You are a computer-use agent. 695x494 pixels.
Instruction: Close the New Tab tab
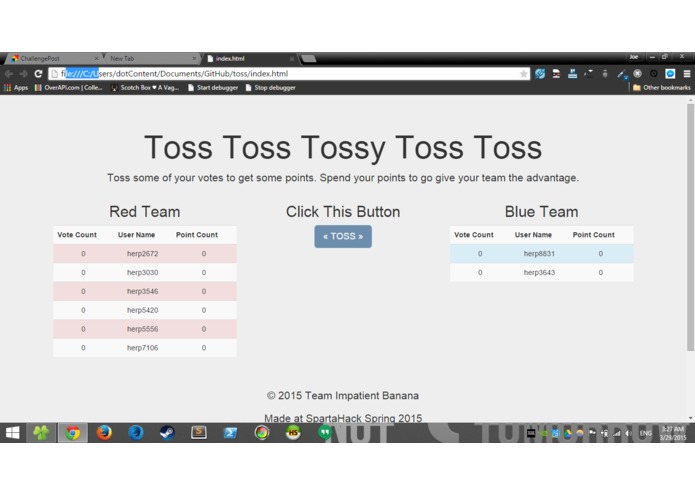[x=194, y=58]
